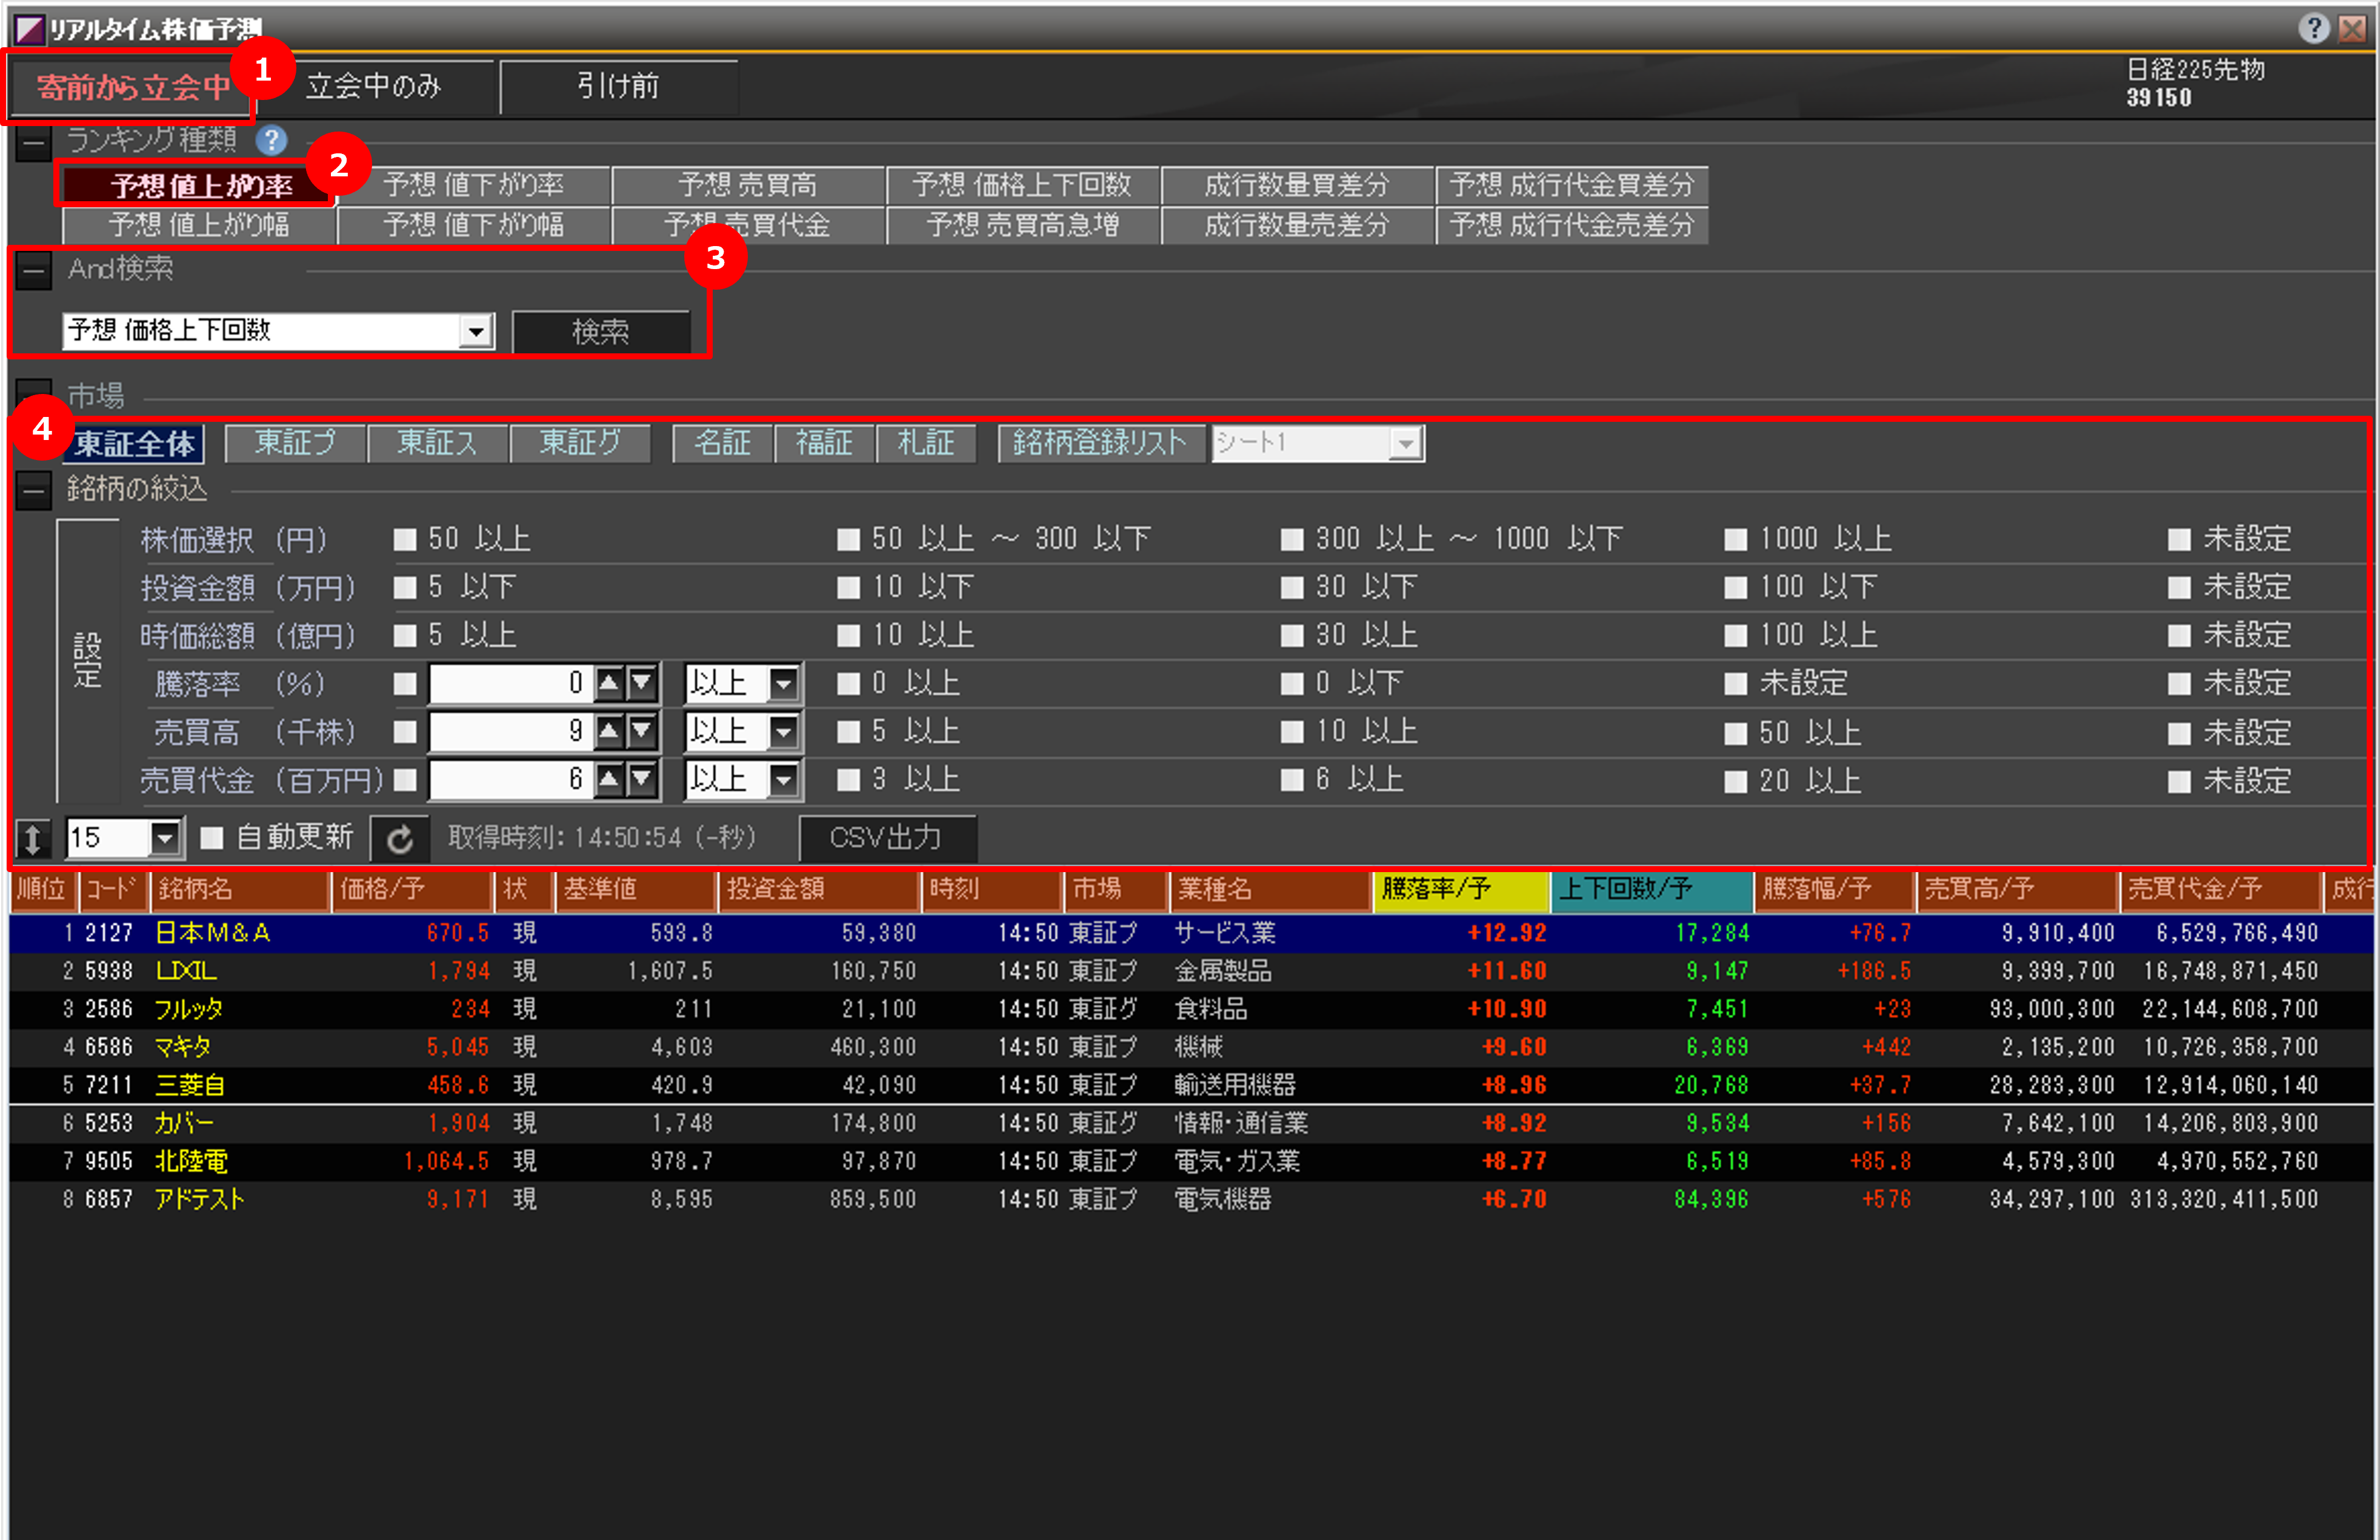Choose 名証 market

(x=723, y=443)
